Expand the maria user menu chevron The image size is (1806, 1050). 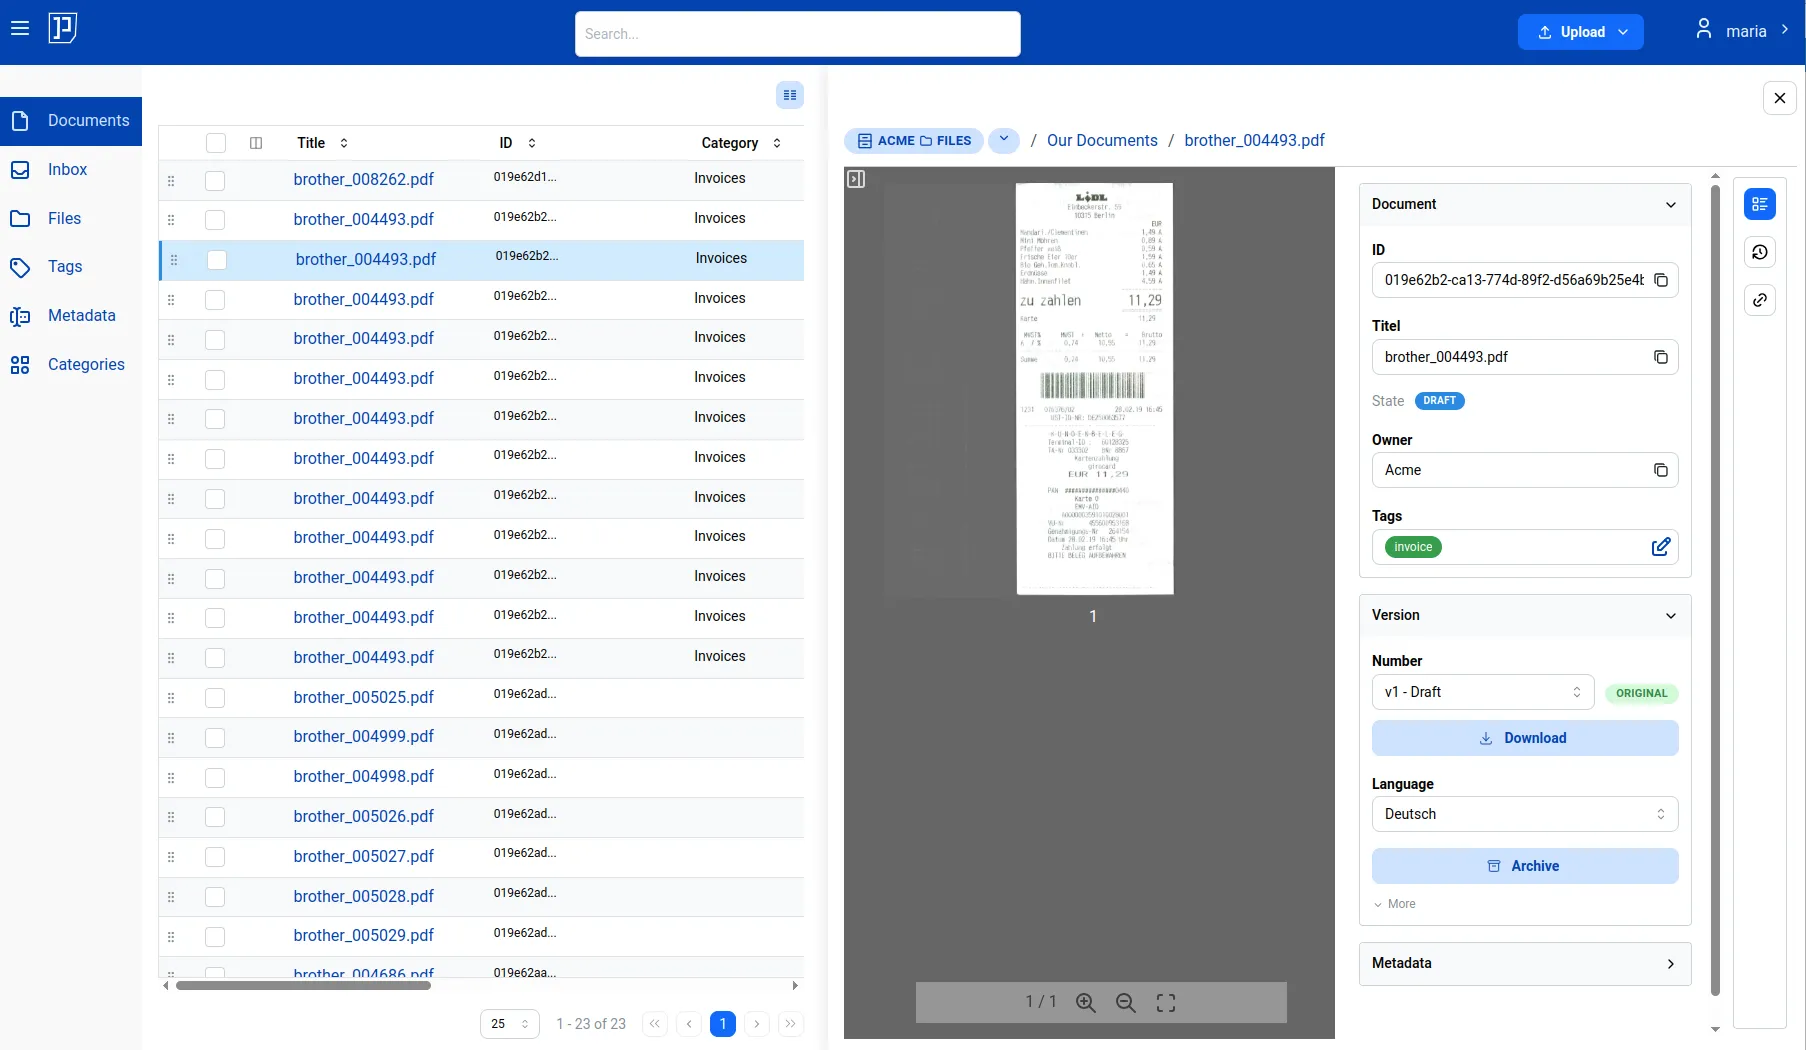1785,29
